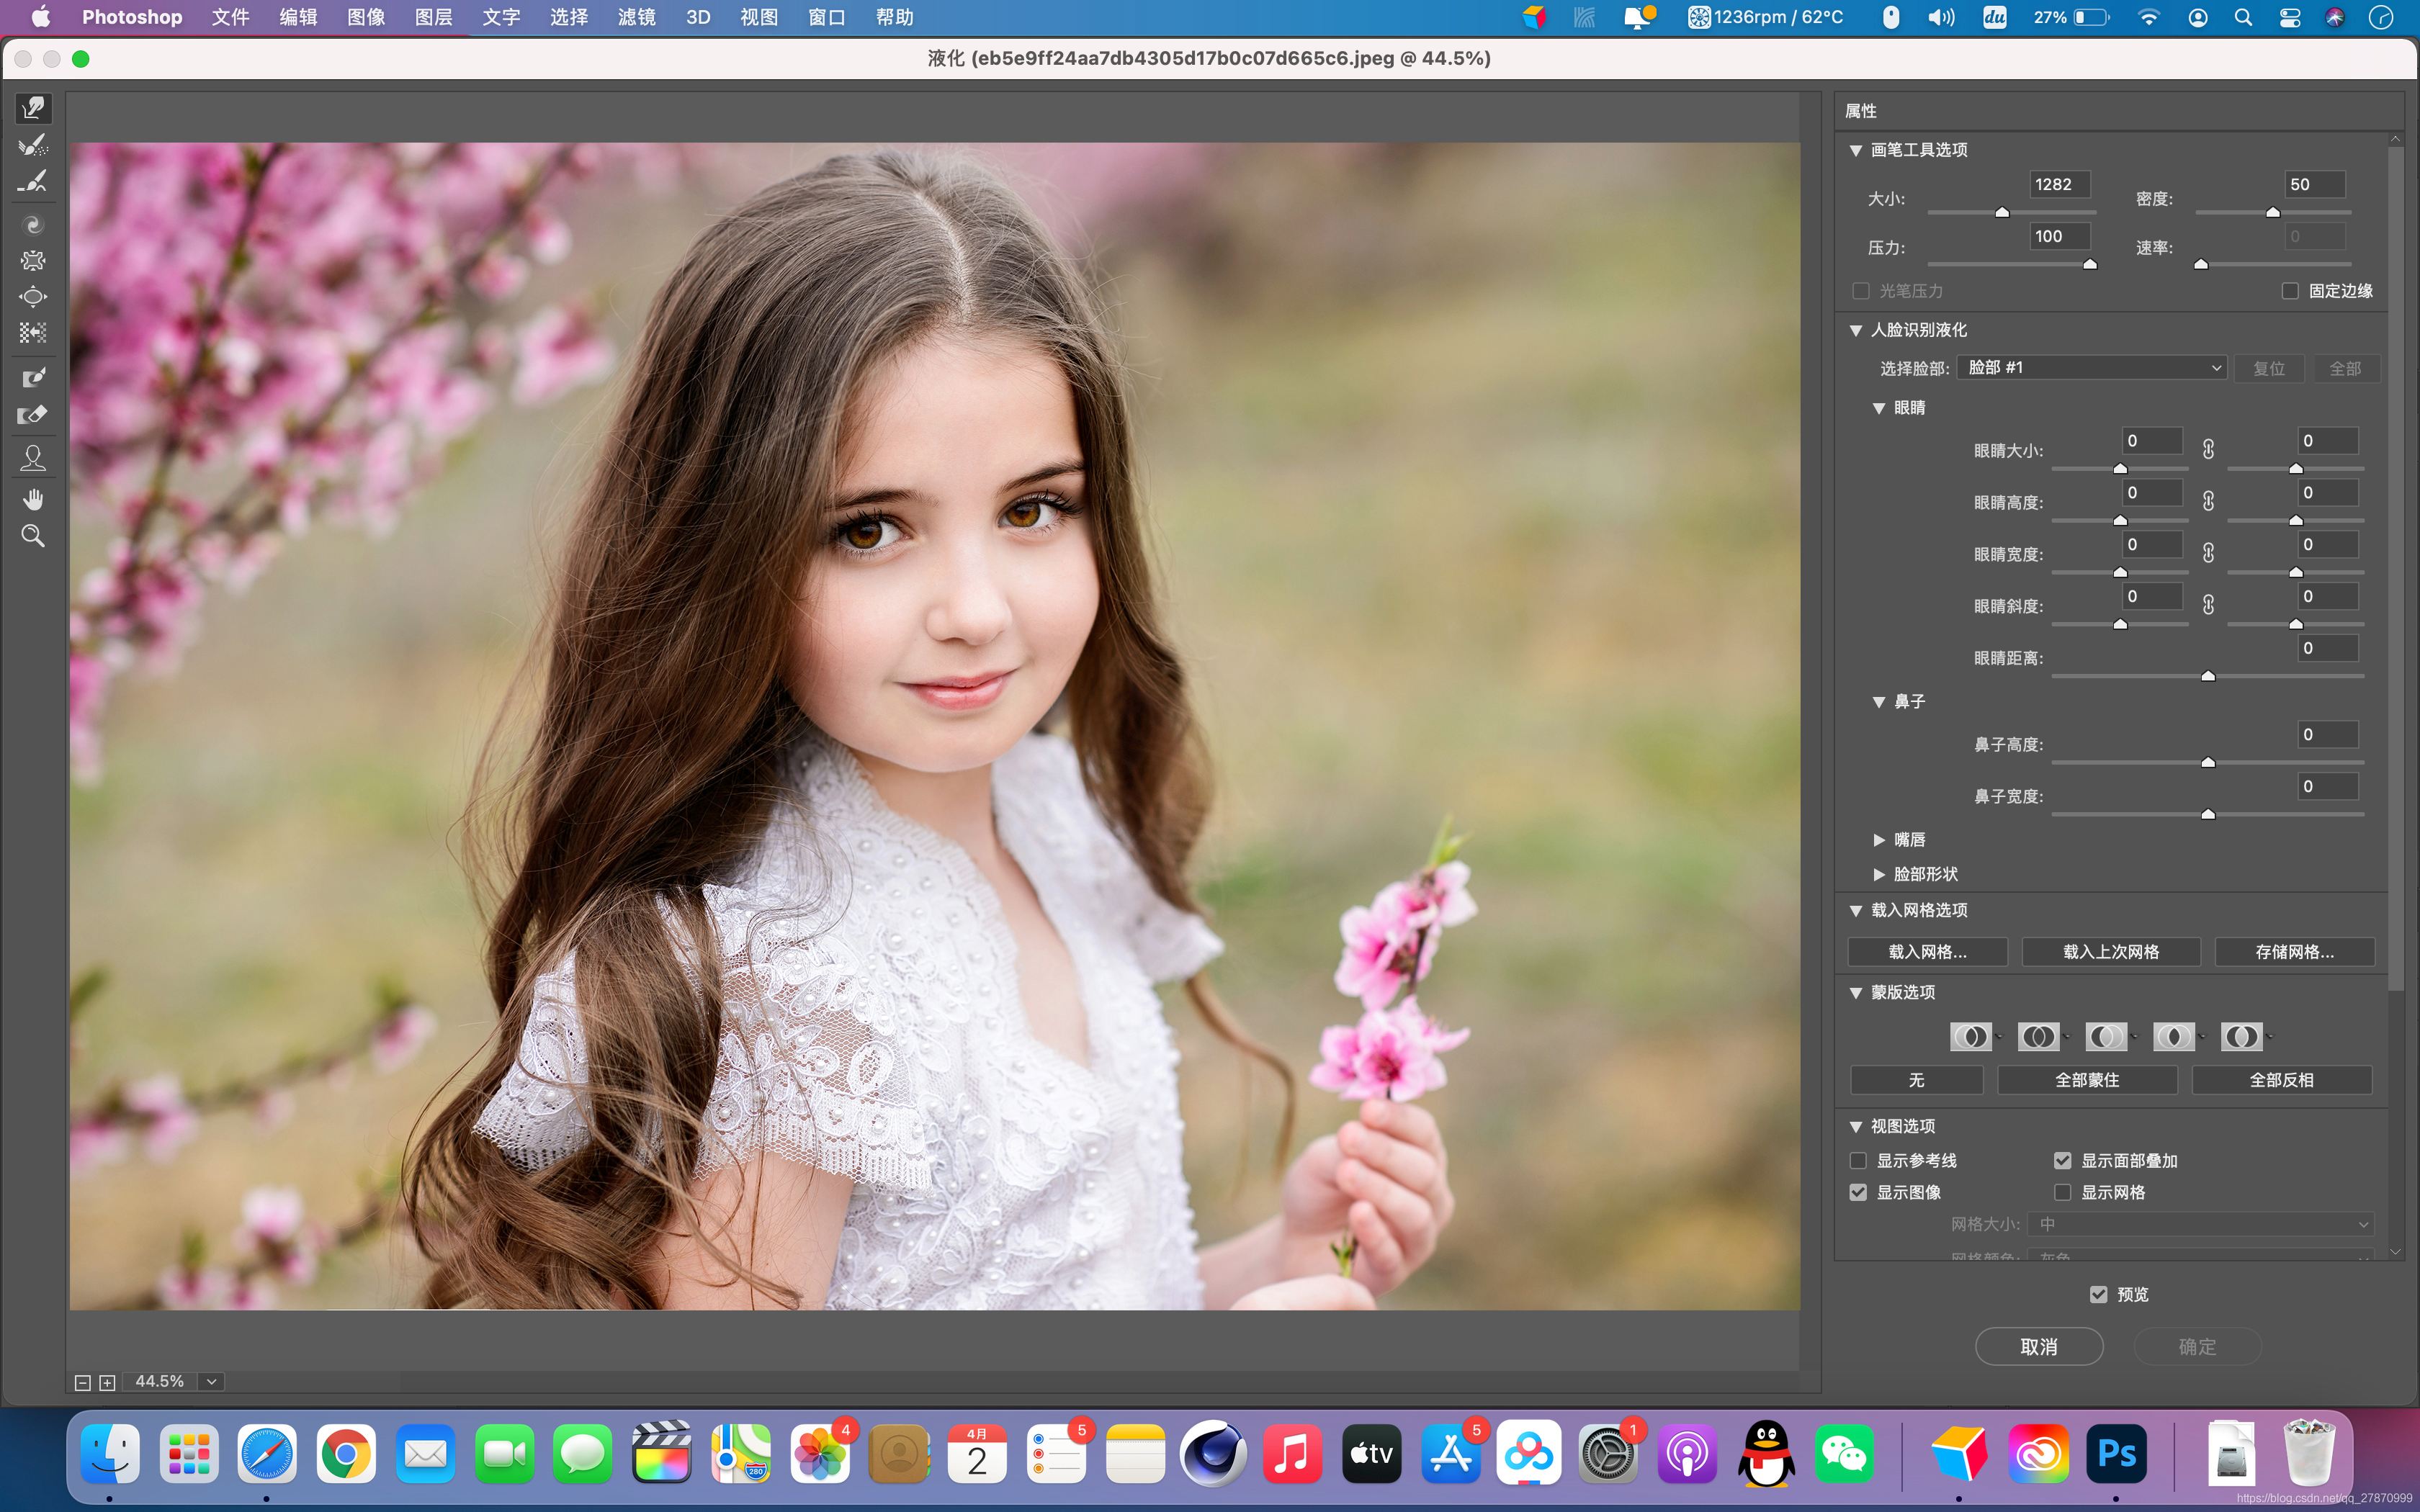This screenshot has width=2420, height=1512.
Task: Toggle link icon for 眼睛大小
Action: pos(2208,449)
